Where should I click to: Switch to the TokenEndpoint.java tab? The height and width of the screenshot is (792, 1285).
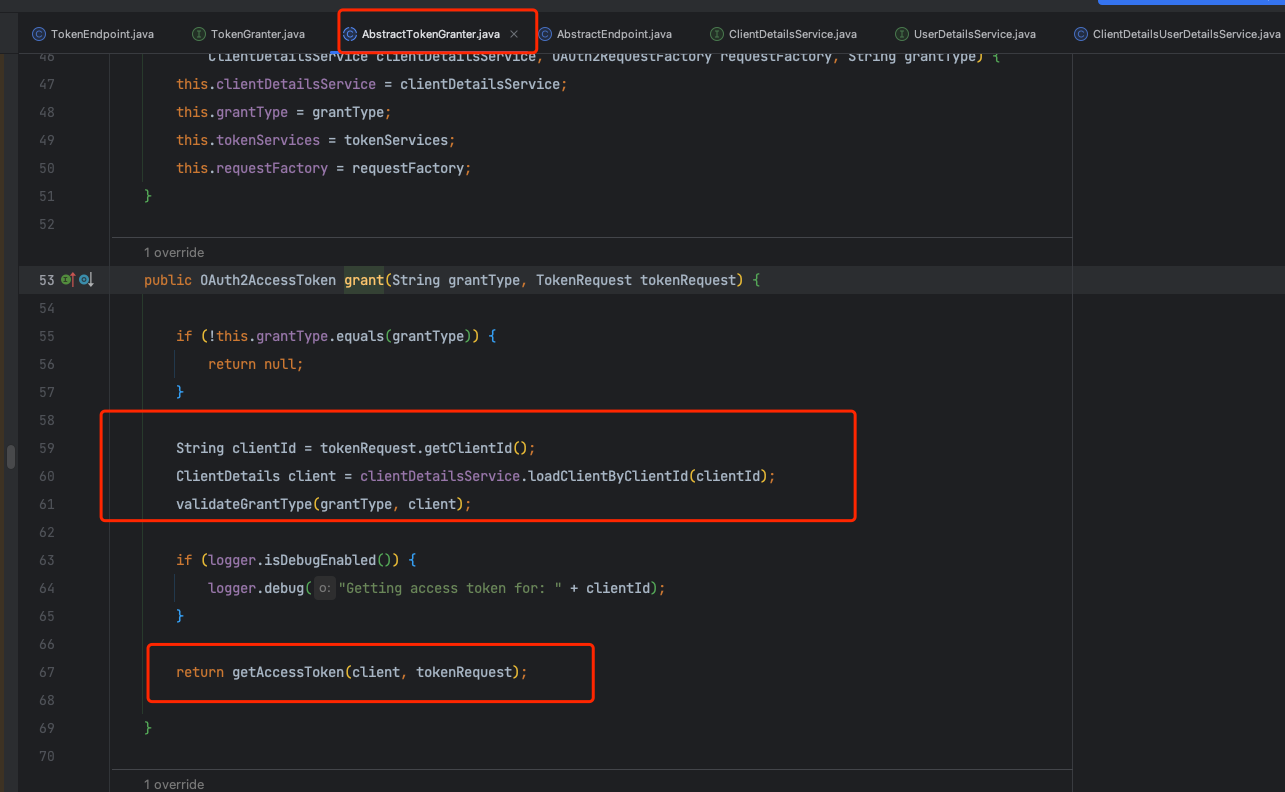pyautogui.click(x=101, y=34)
